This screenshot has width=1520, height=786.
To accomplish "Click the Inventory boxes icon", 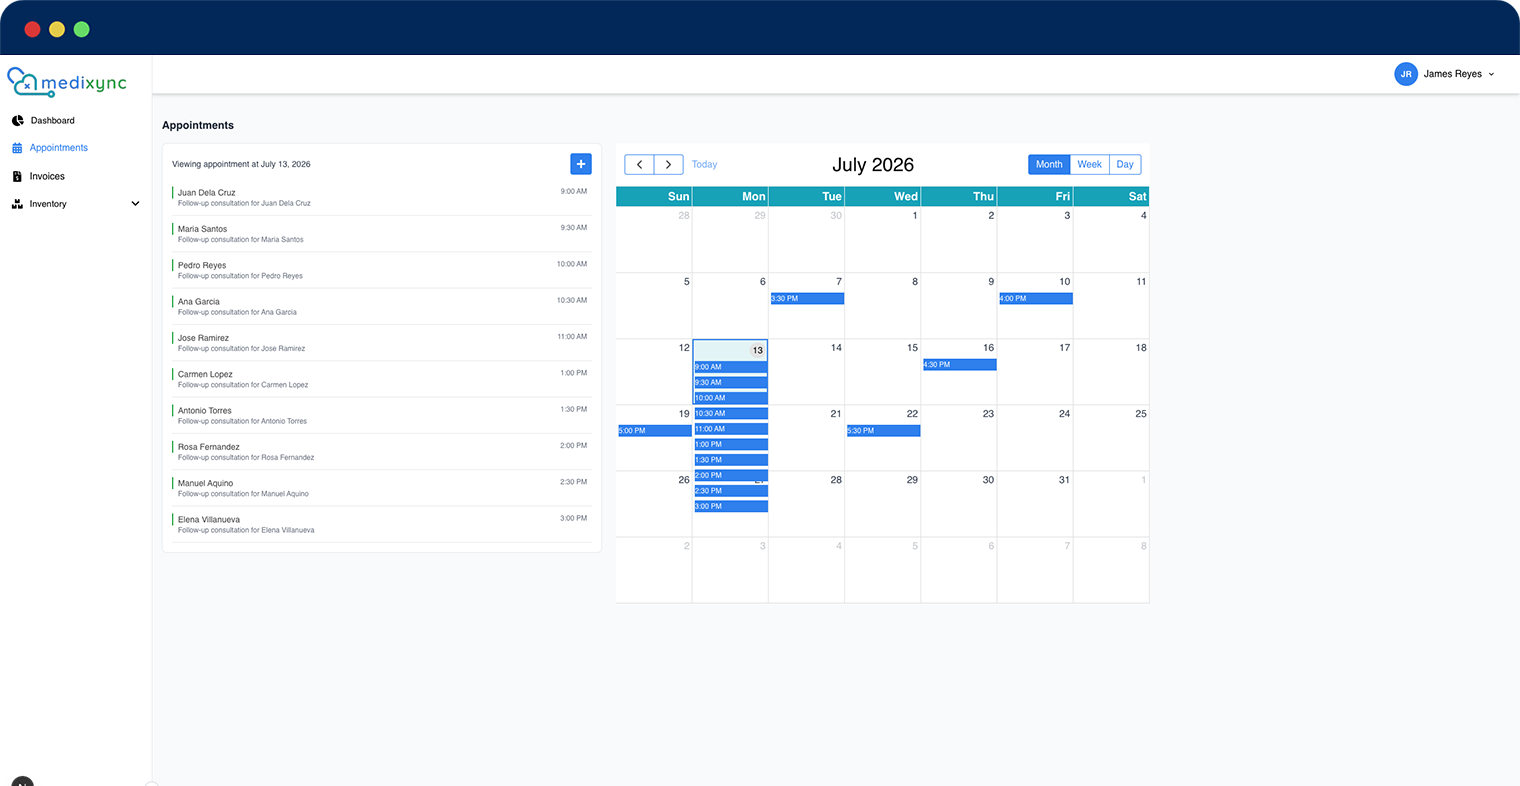I will pyautogui.click(x=17, y=204).
